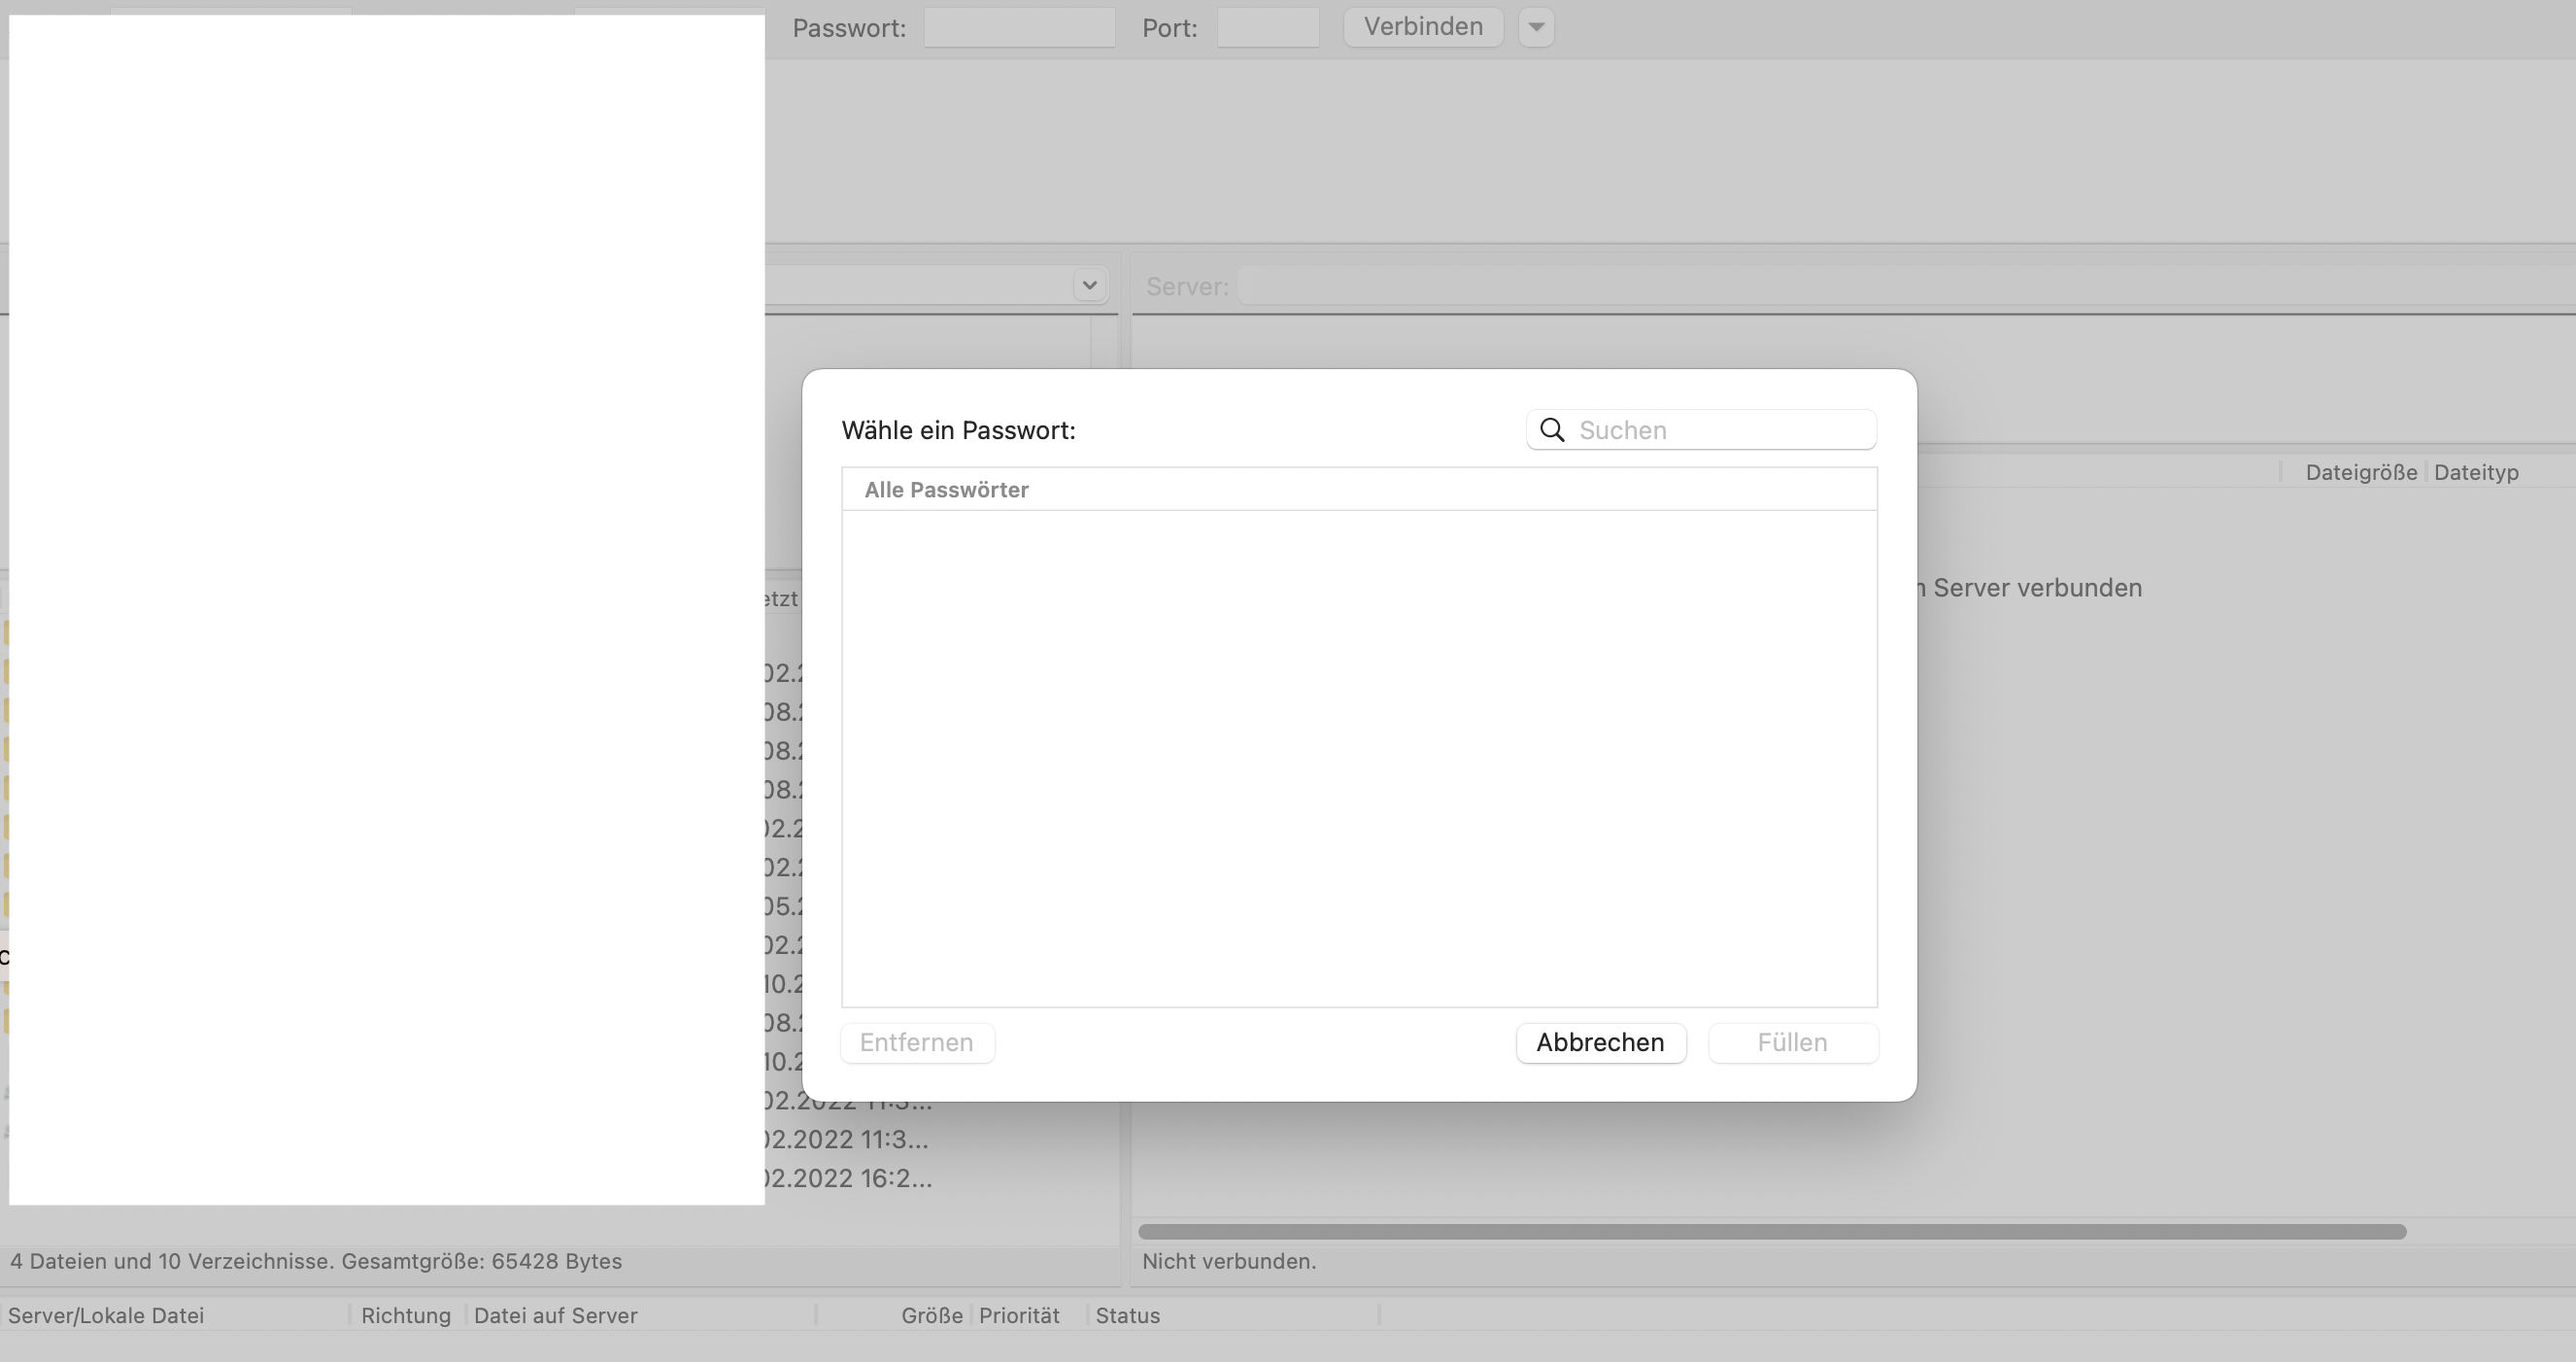This screenshot has width=2576, height=1362.
Task: Click the Nicht verbunden status text
Action: pos(1229,1261)
